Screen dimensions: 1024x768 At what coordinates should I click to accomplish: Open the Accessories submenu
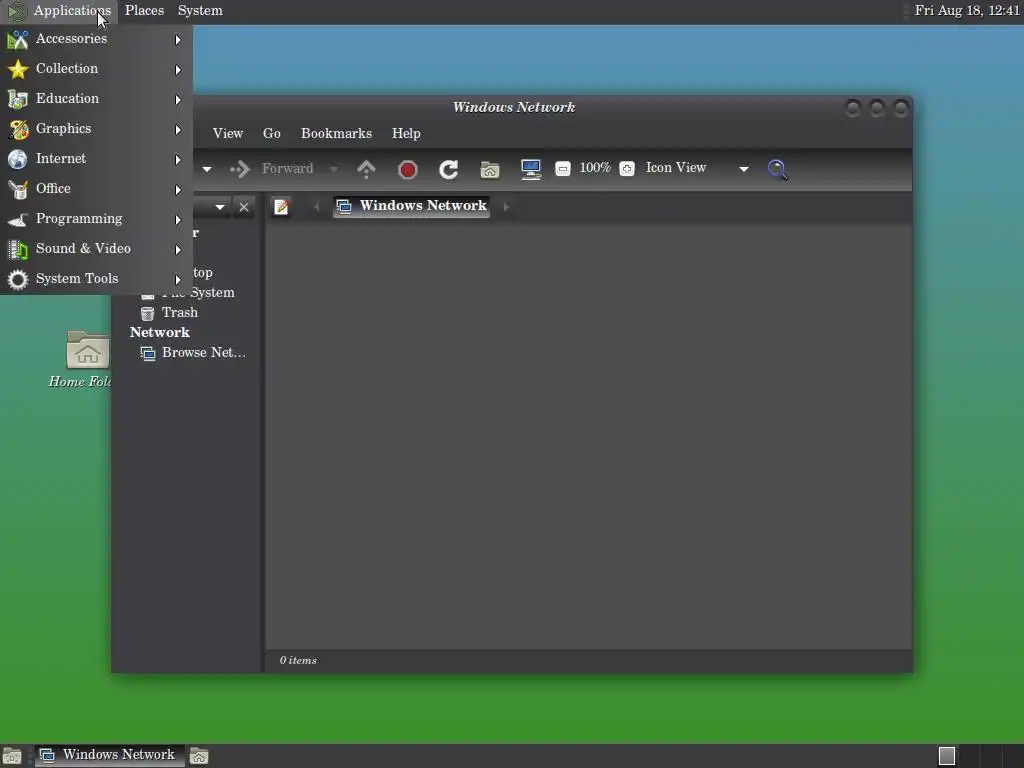pyautogui.click(x=96, y=39)
